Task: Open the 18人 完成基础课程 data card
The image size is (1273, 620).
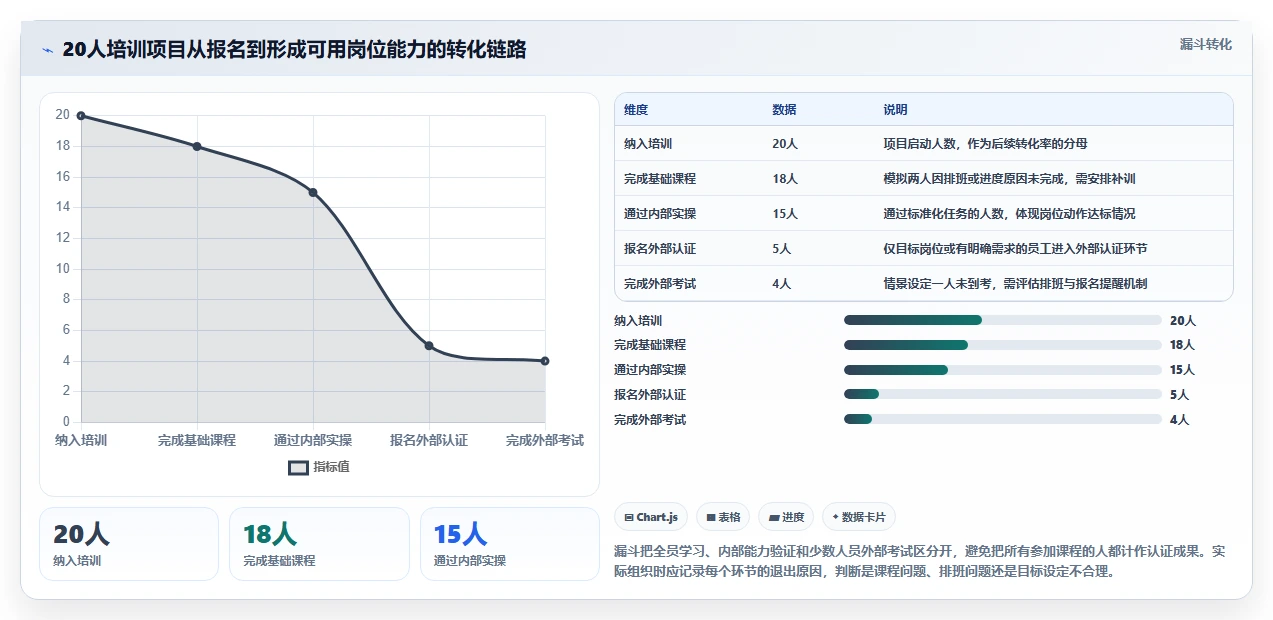Action: point(320,544)
